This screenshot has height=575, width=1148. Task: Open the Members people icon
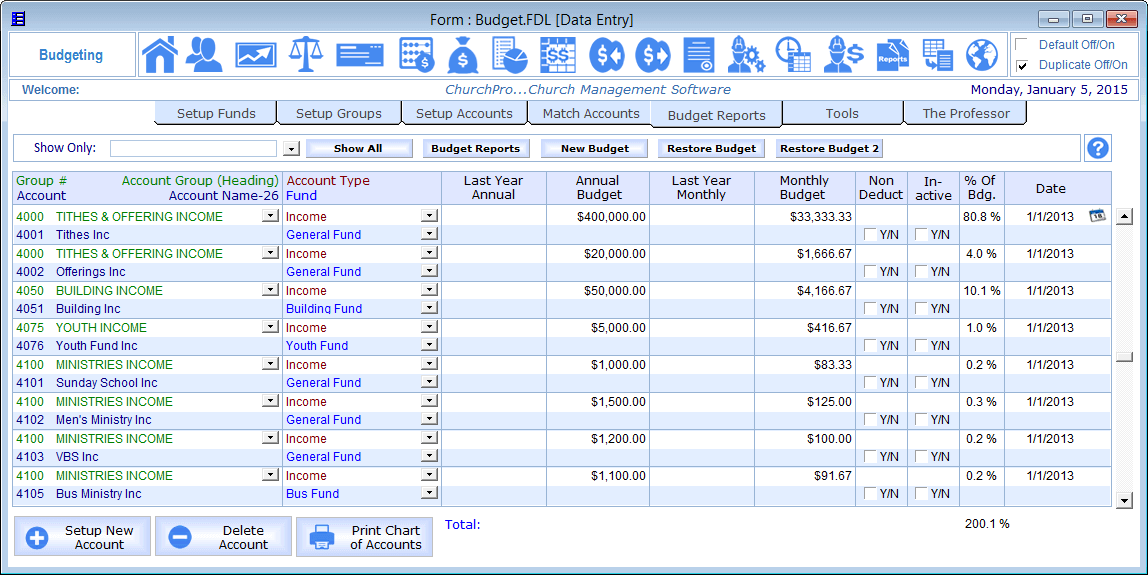204,55
